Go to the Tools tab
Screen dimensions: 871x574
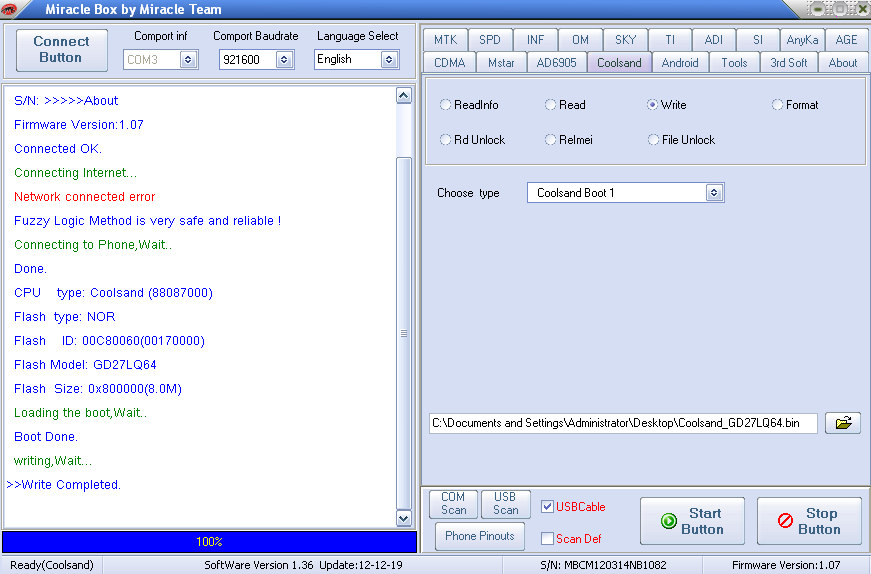(x=734, y=63)
